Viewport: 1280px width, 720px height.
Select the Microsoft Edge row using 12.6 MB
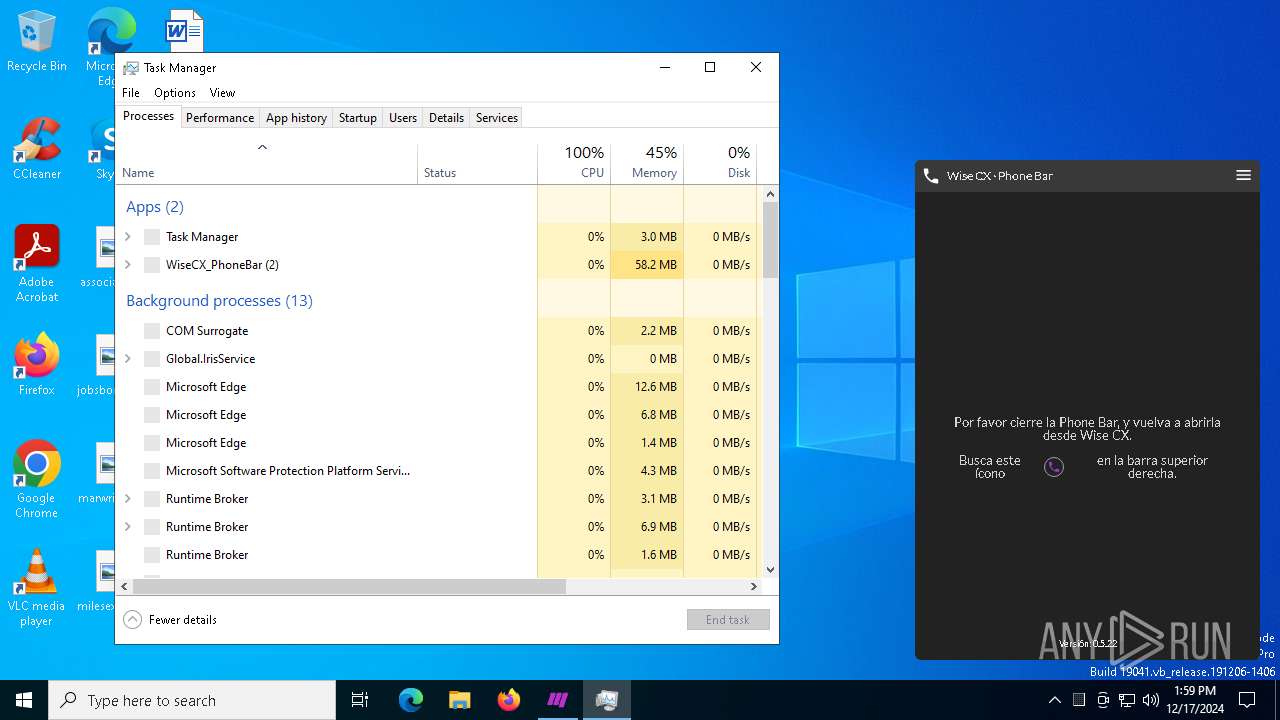tap(437, 387)
